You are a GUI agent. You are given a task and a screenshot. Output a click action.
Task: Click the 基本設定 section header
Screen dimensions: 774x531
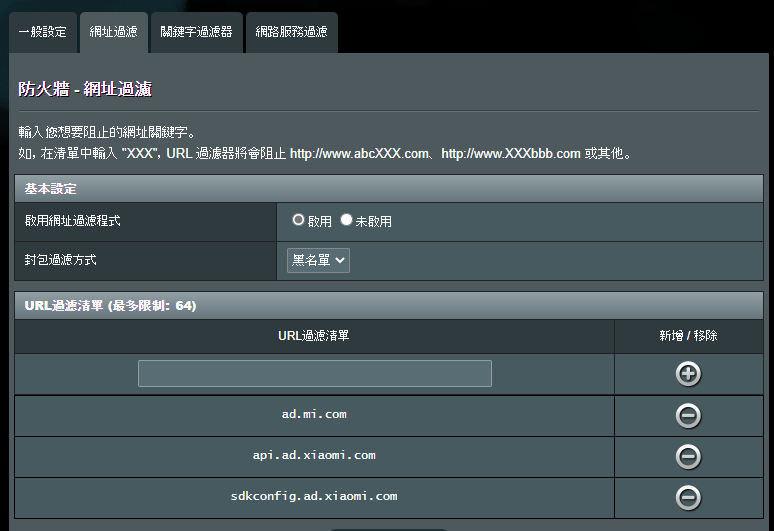[x=389, y=189]
